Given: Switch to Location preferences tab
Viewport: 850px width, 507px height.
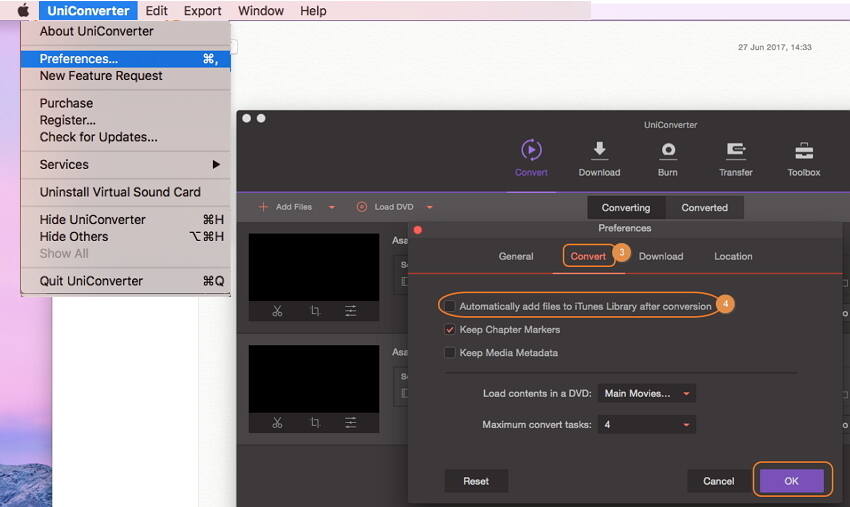Looking at the screenshot, I should [x=733, y=256].
